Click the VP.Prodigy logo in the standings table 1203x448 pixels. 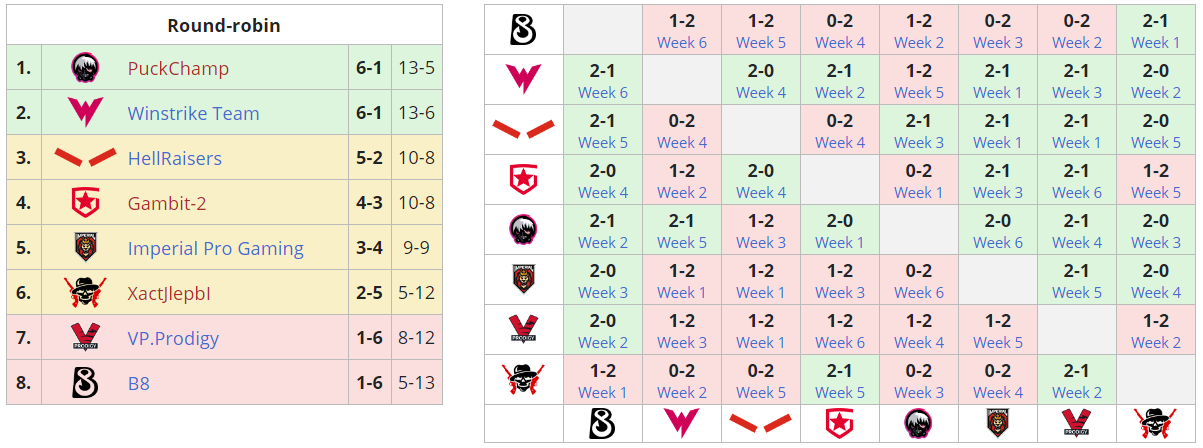(84, 338)
